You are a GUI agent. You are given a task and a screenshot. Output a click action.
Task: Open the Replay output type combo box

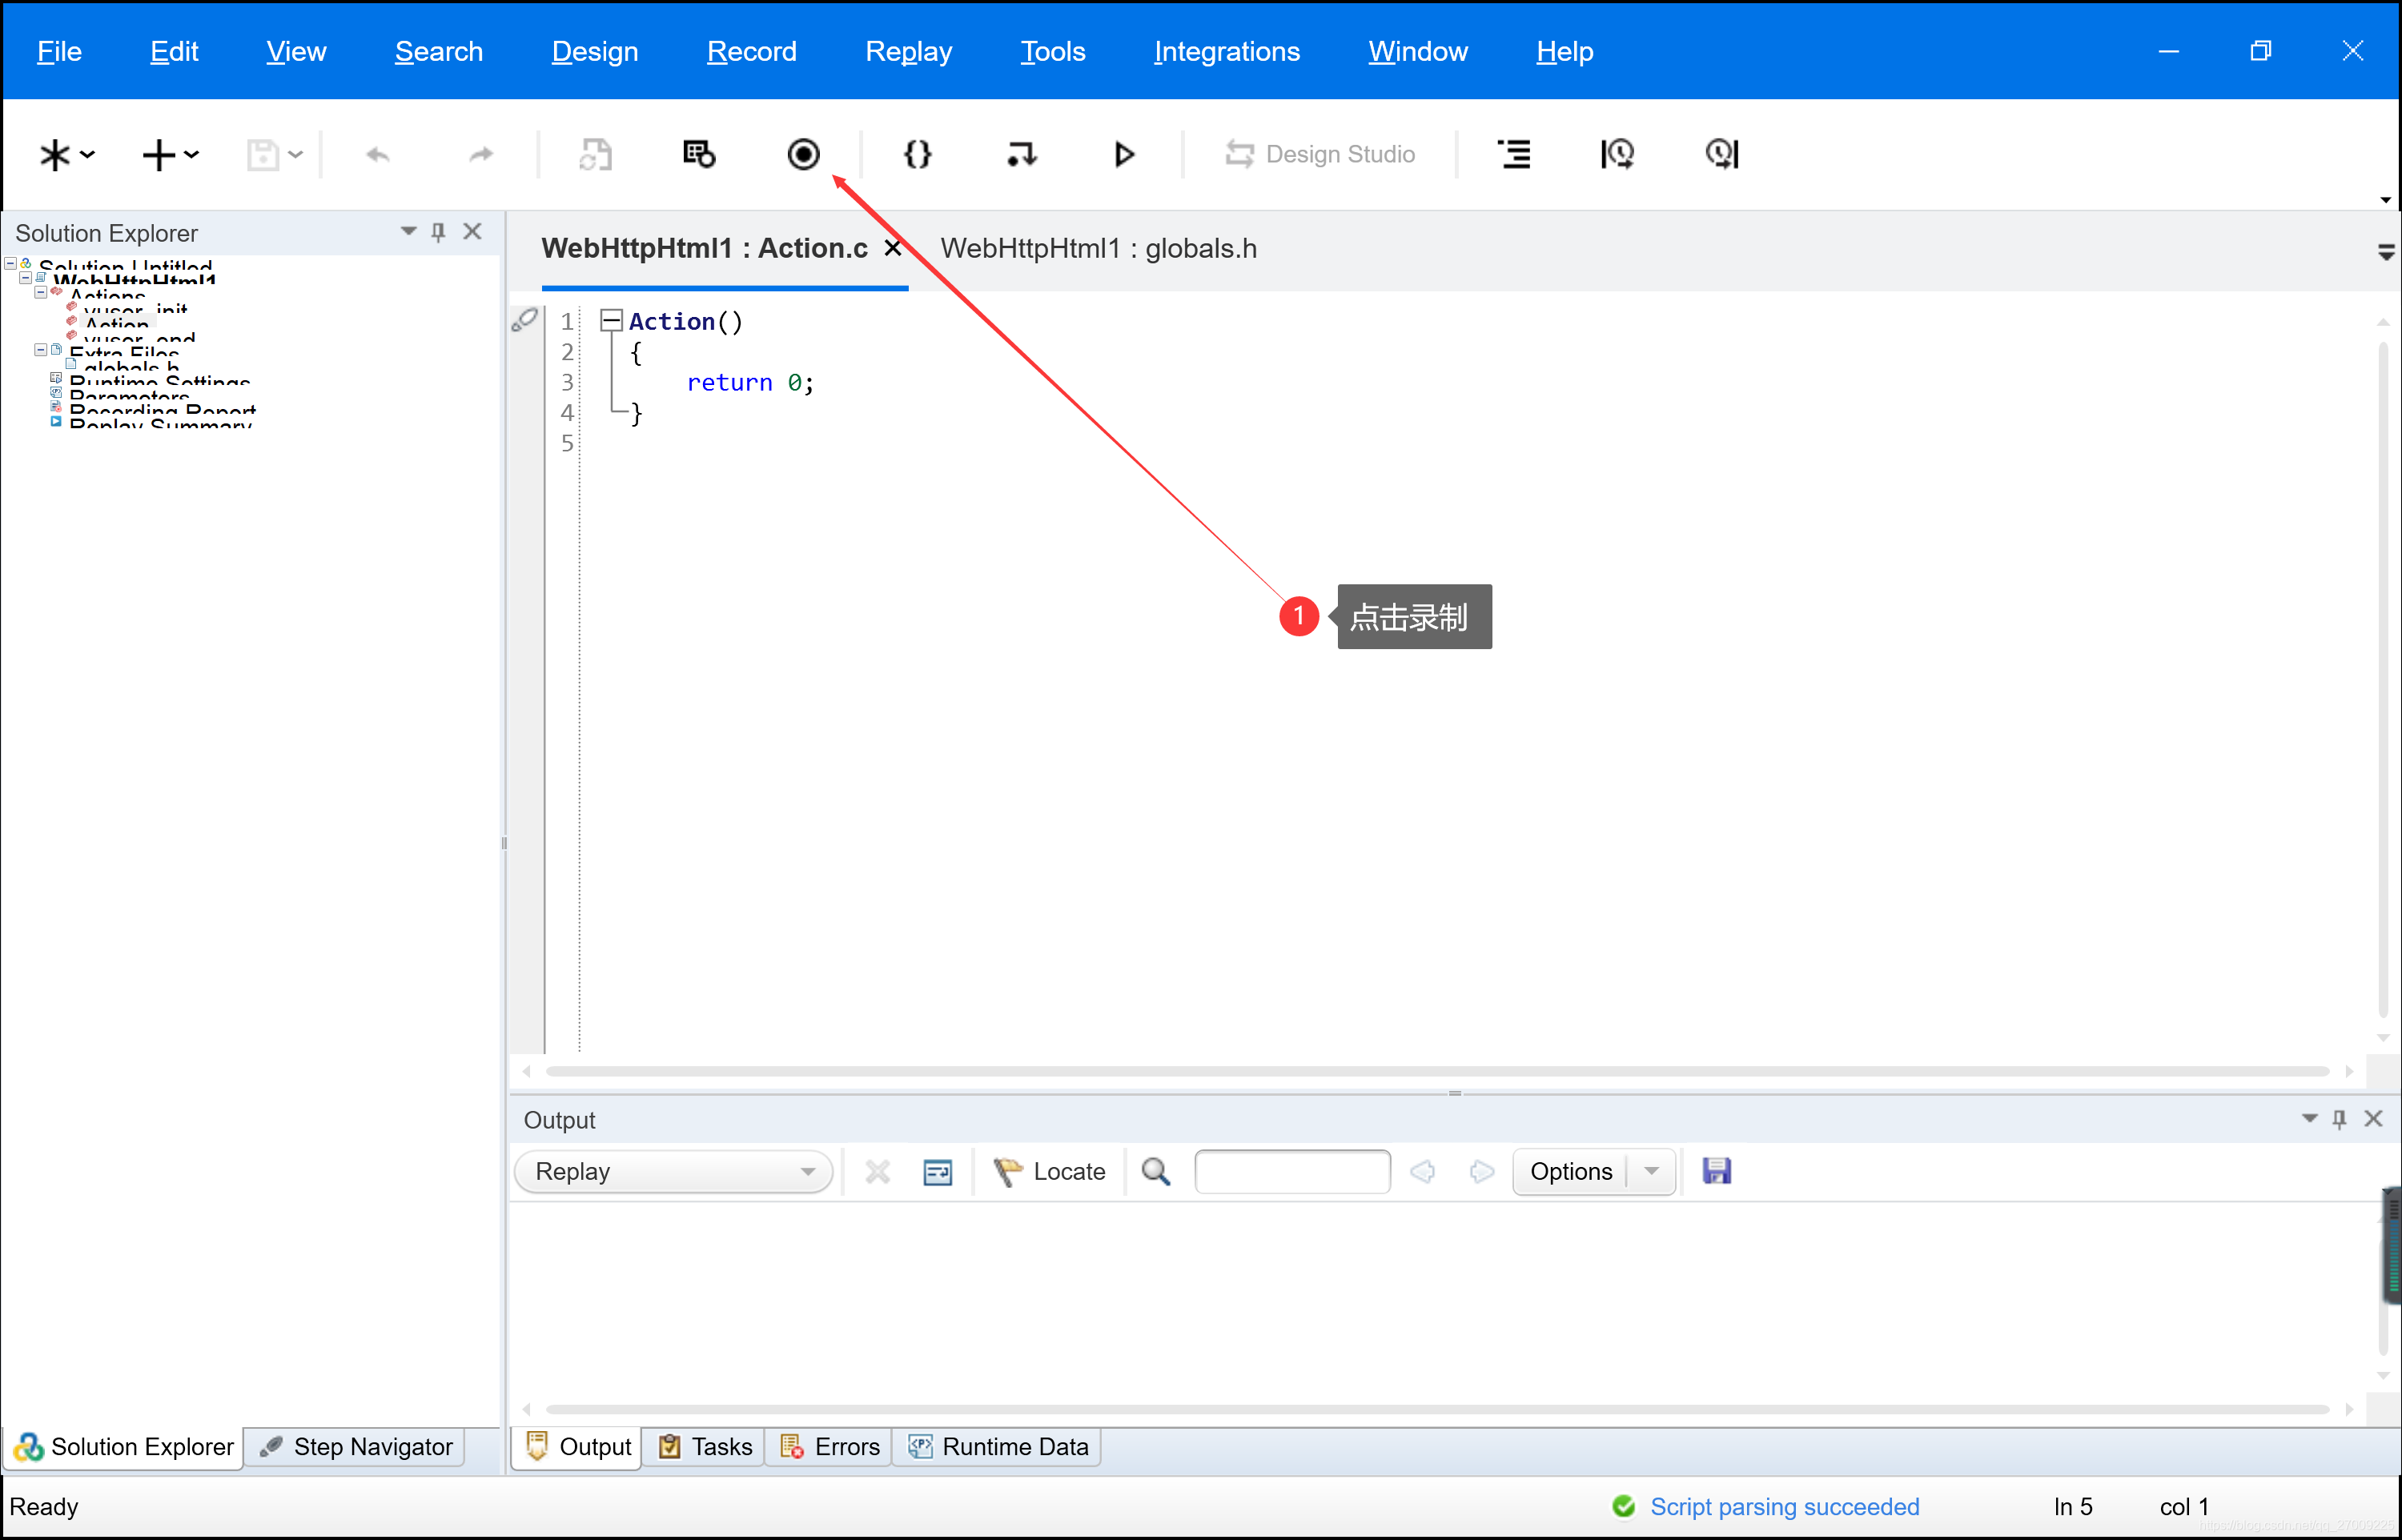tap(674, 1171)
